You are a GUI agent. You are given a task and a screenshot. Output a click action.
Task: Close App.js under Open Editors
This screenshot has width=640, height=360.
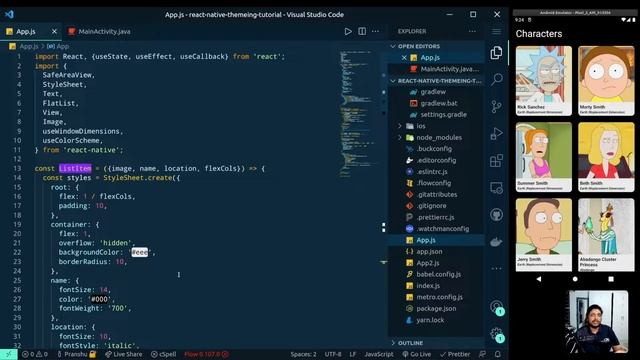pos(404,58)
